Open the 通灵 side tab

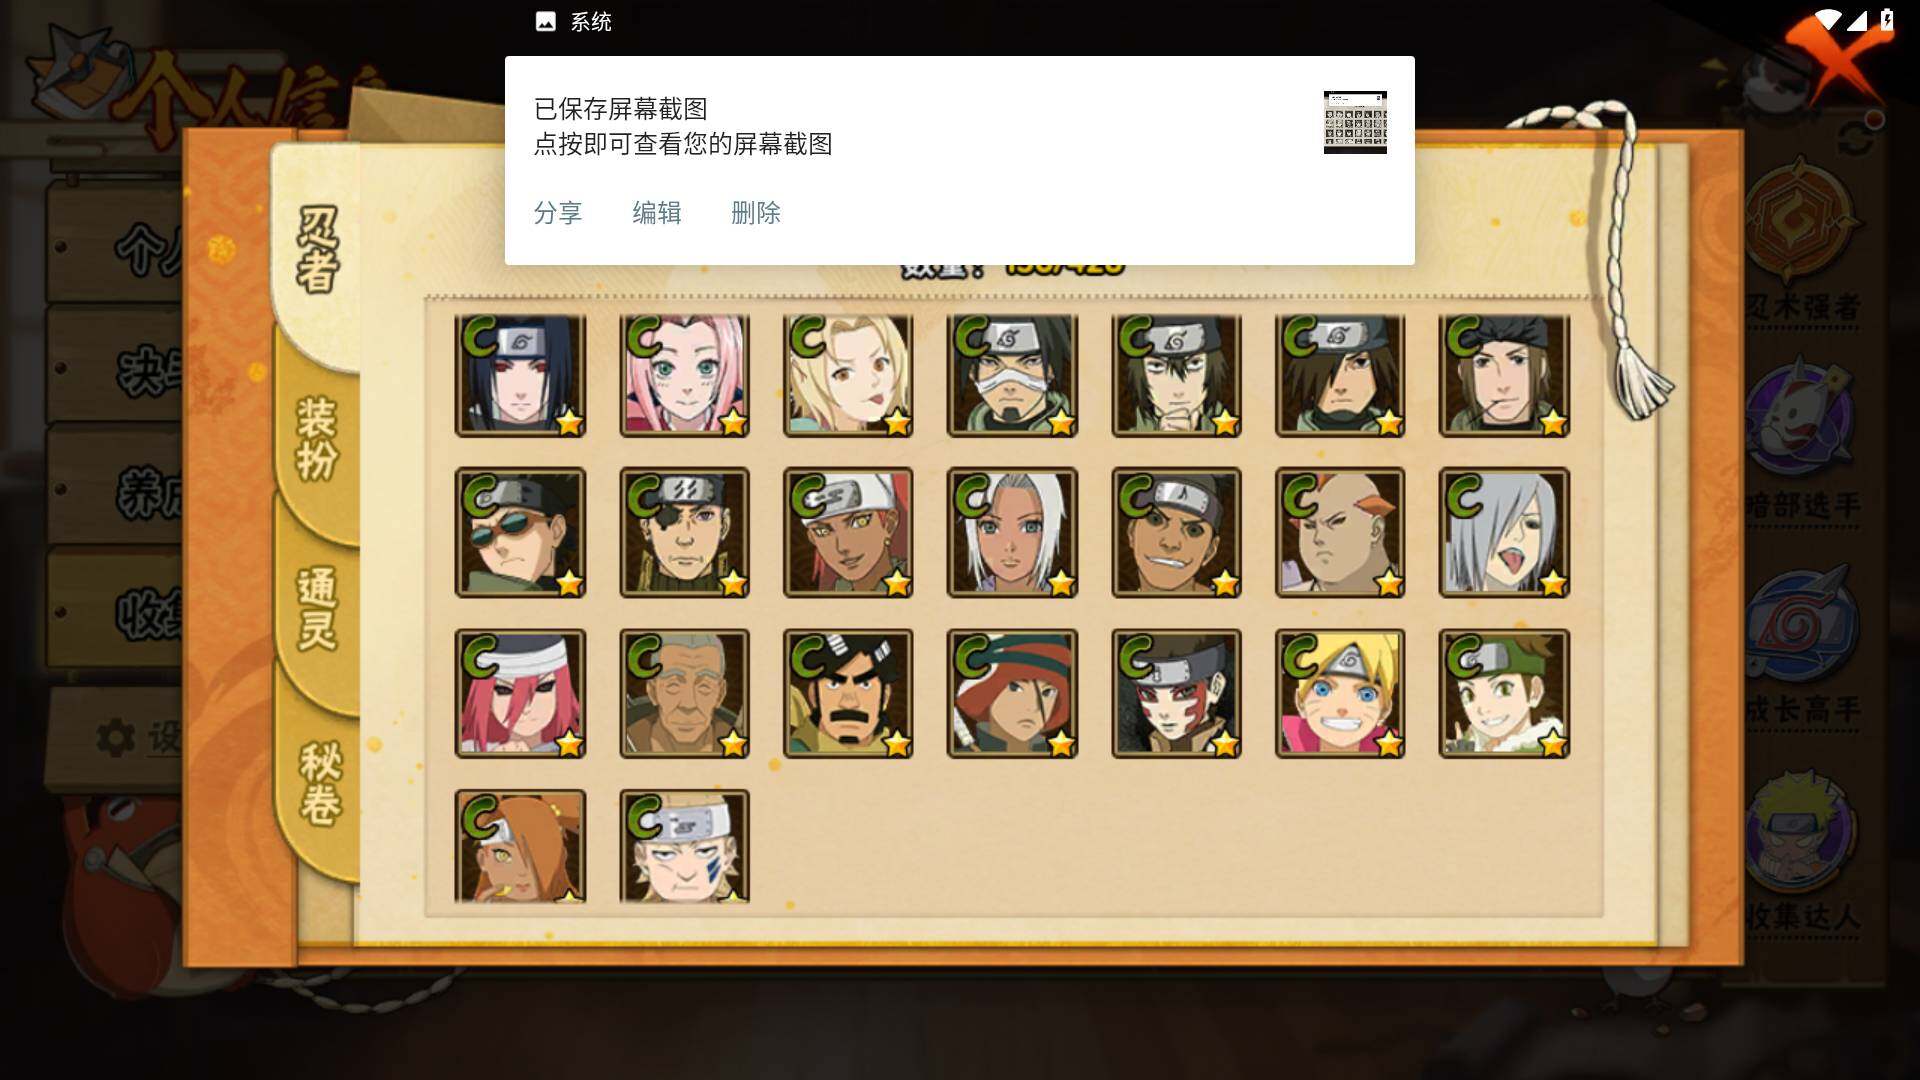(x=318, y=608)
